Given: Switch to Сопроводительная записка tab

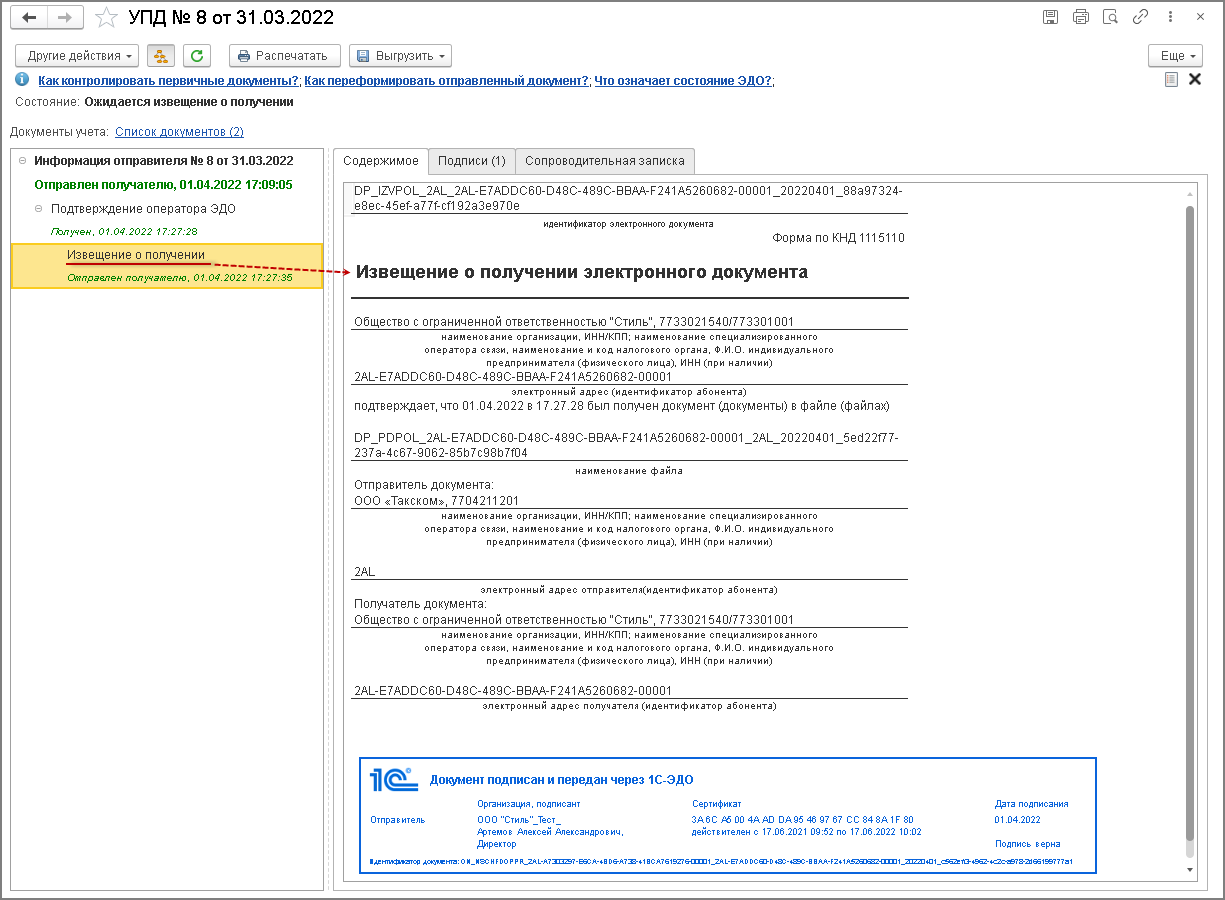Looking at the screenshot, I should click(604, 161).
